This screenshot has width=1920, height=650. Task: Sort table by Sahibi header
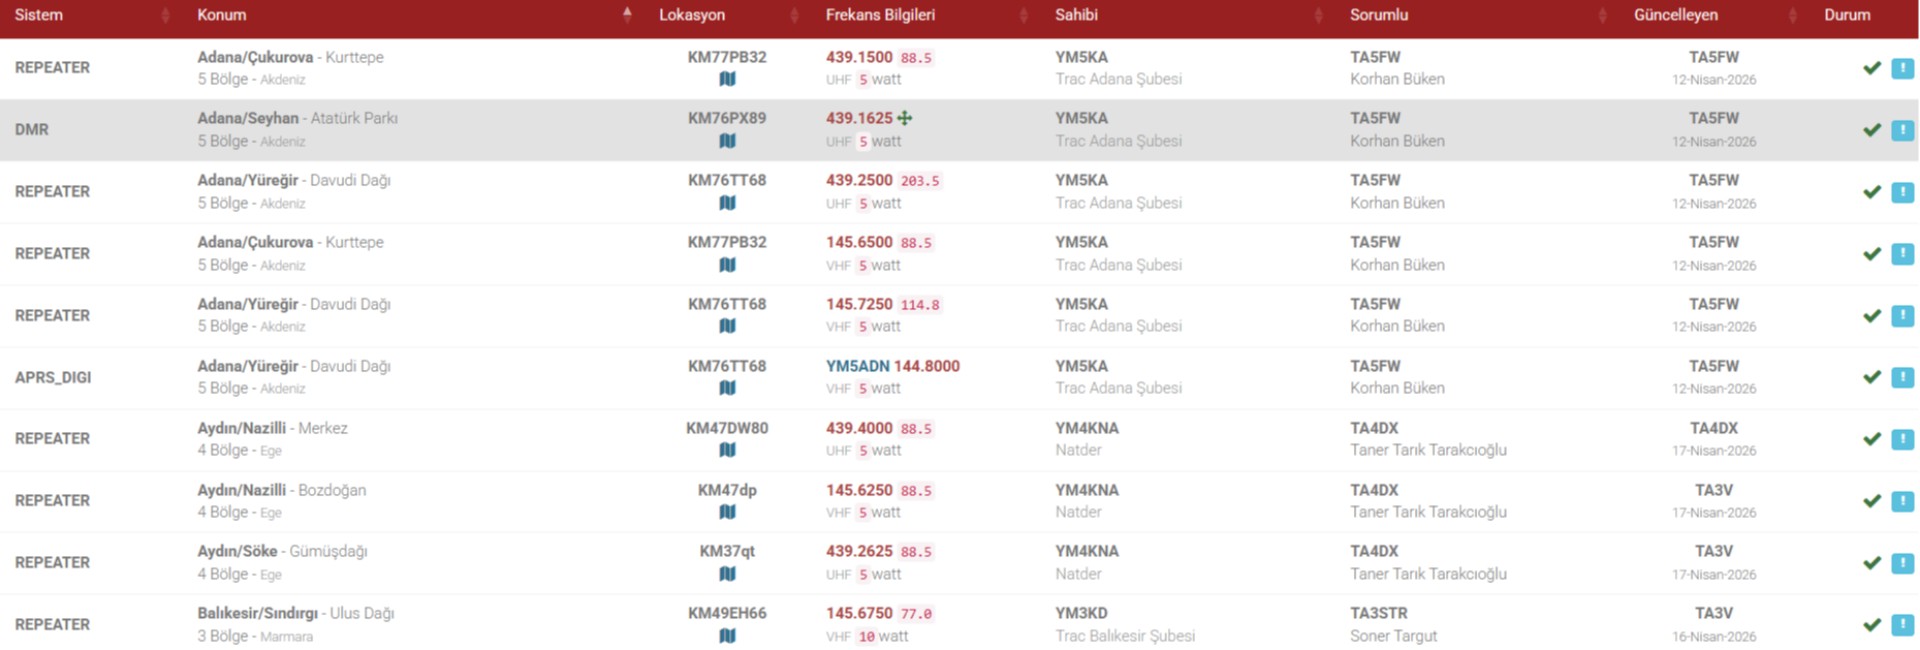click(x=1076, y=15)
